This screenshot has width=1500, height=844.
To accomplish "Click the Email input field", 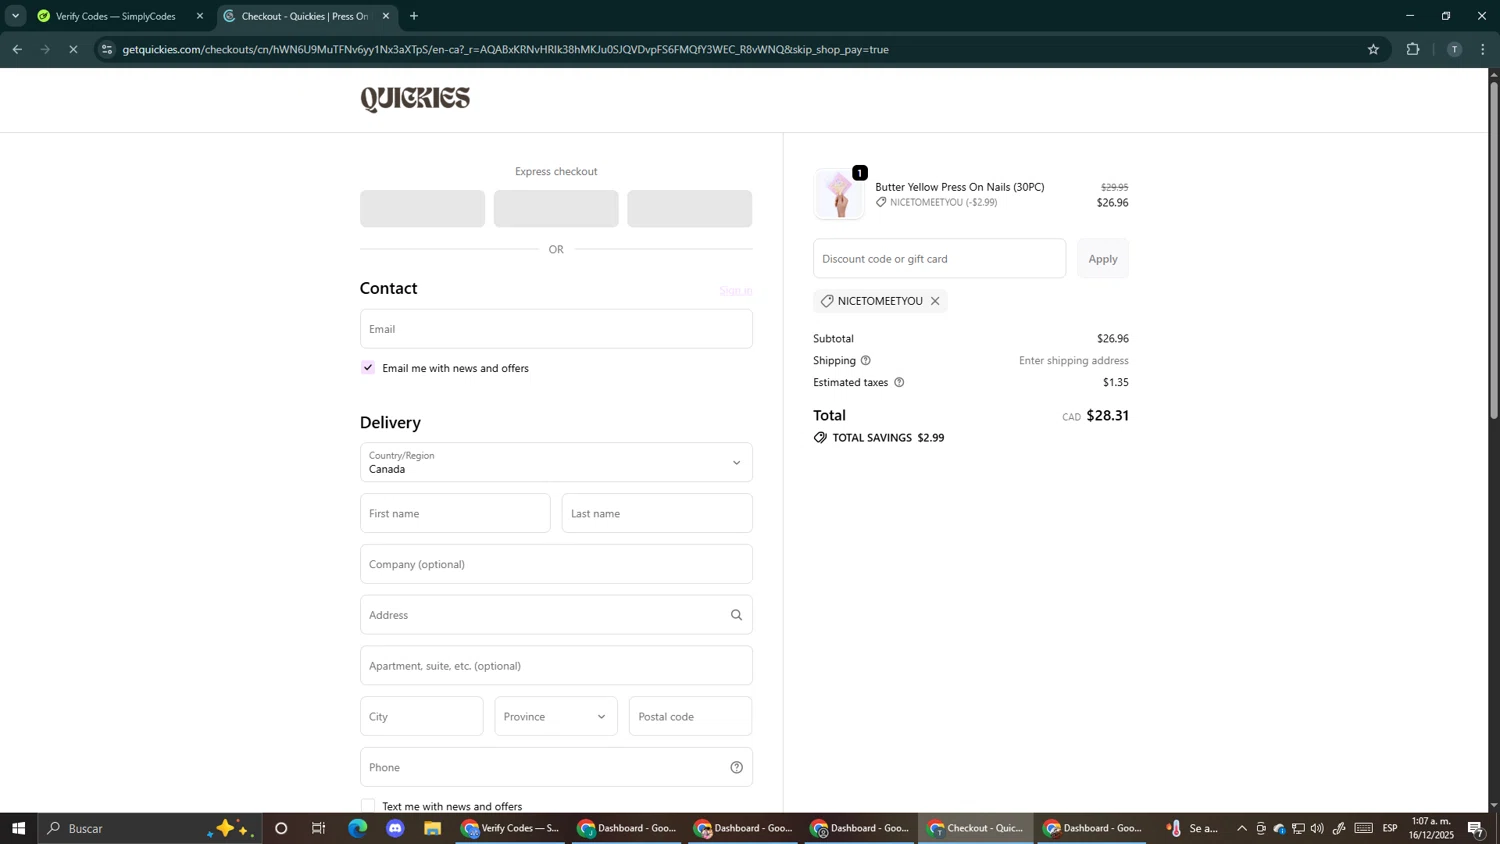I will coord(556,329).
